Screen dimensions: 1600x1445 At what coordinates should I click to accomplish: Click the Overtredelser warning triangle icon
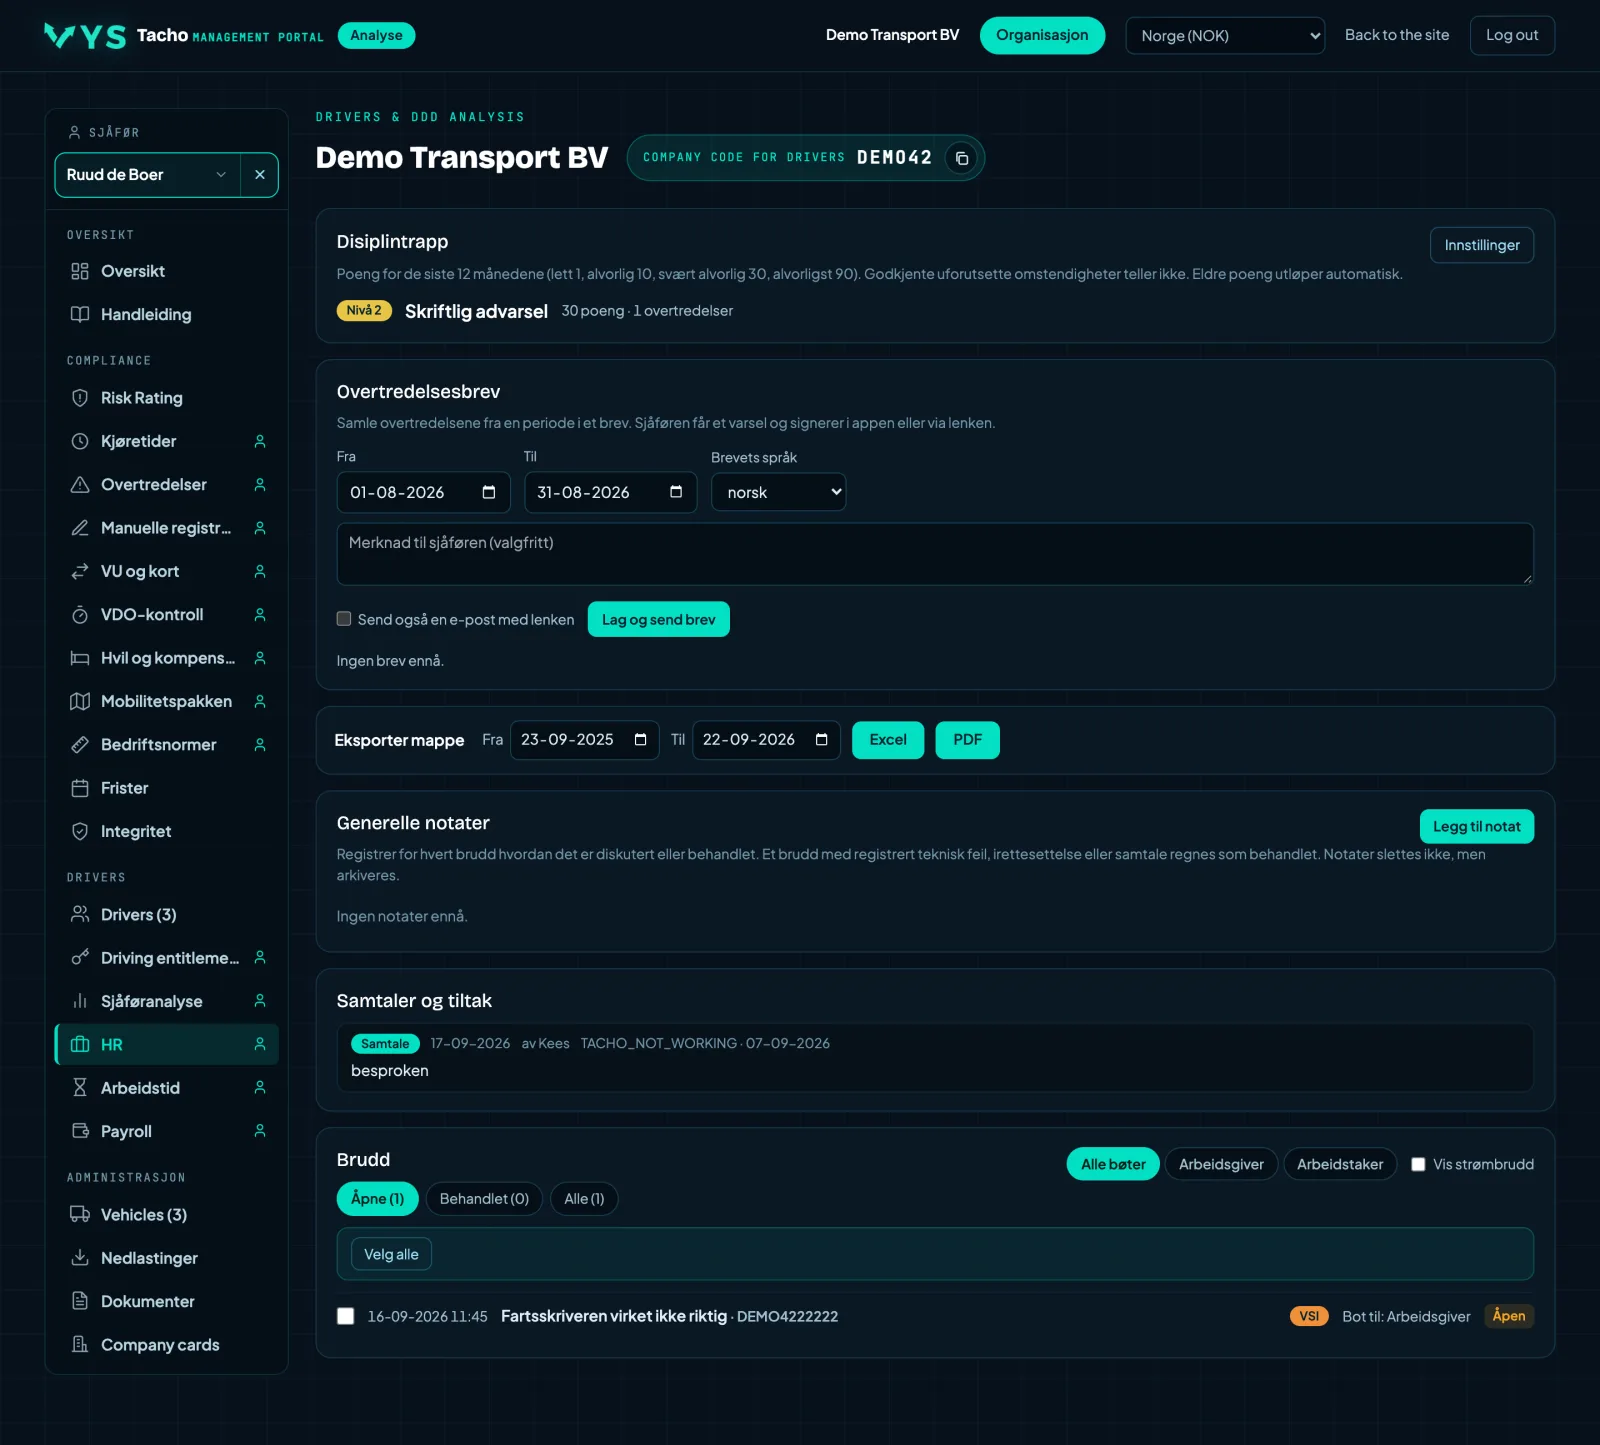point(80,484)
